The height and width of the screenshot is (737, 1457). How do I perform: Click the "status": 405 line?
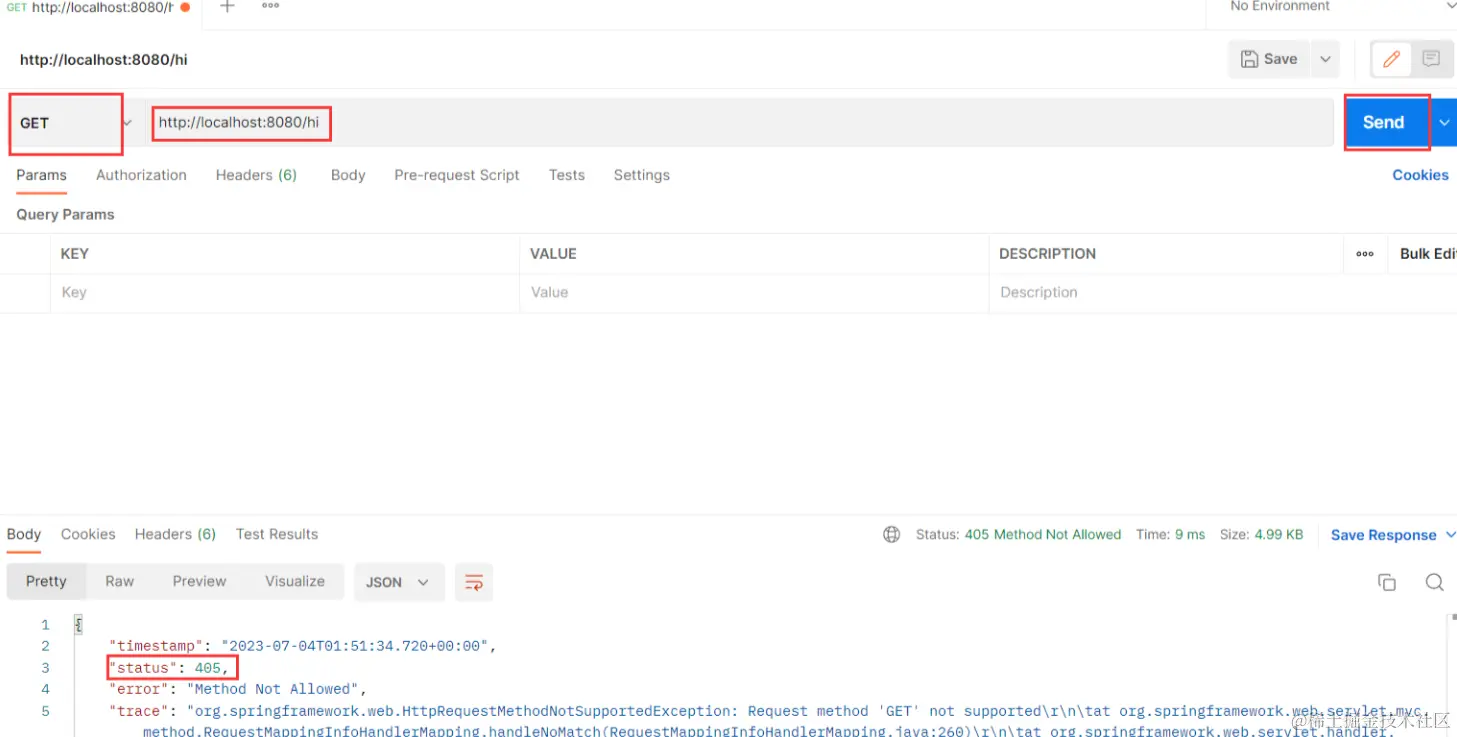[170, 668]
